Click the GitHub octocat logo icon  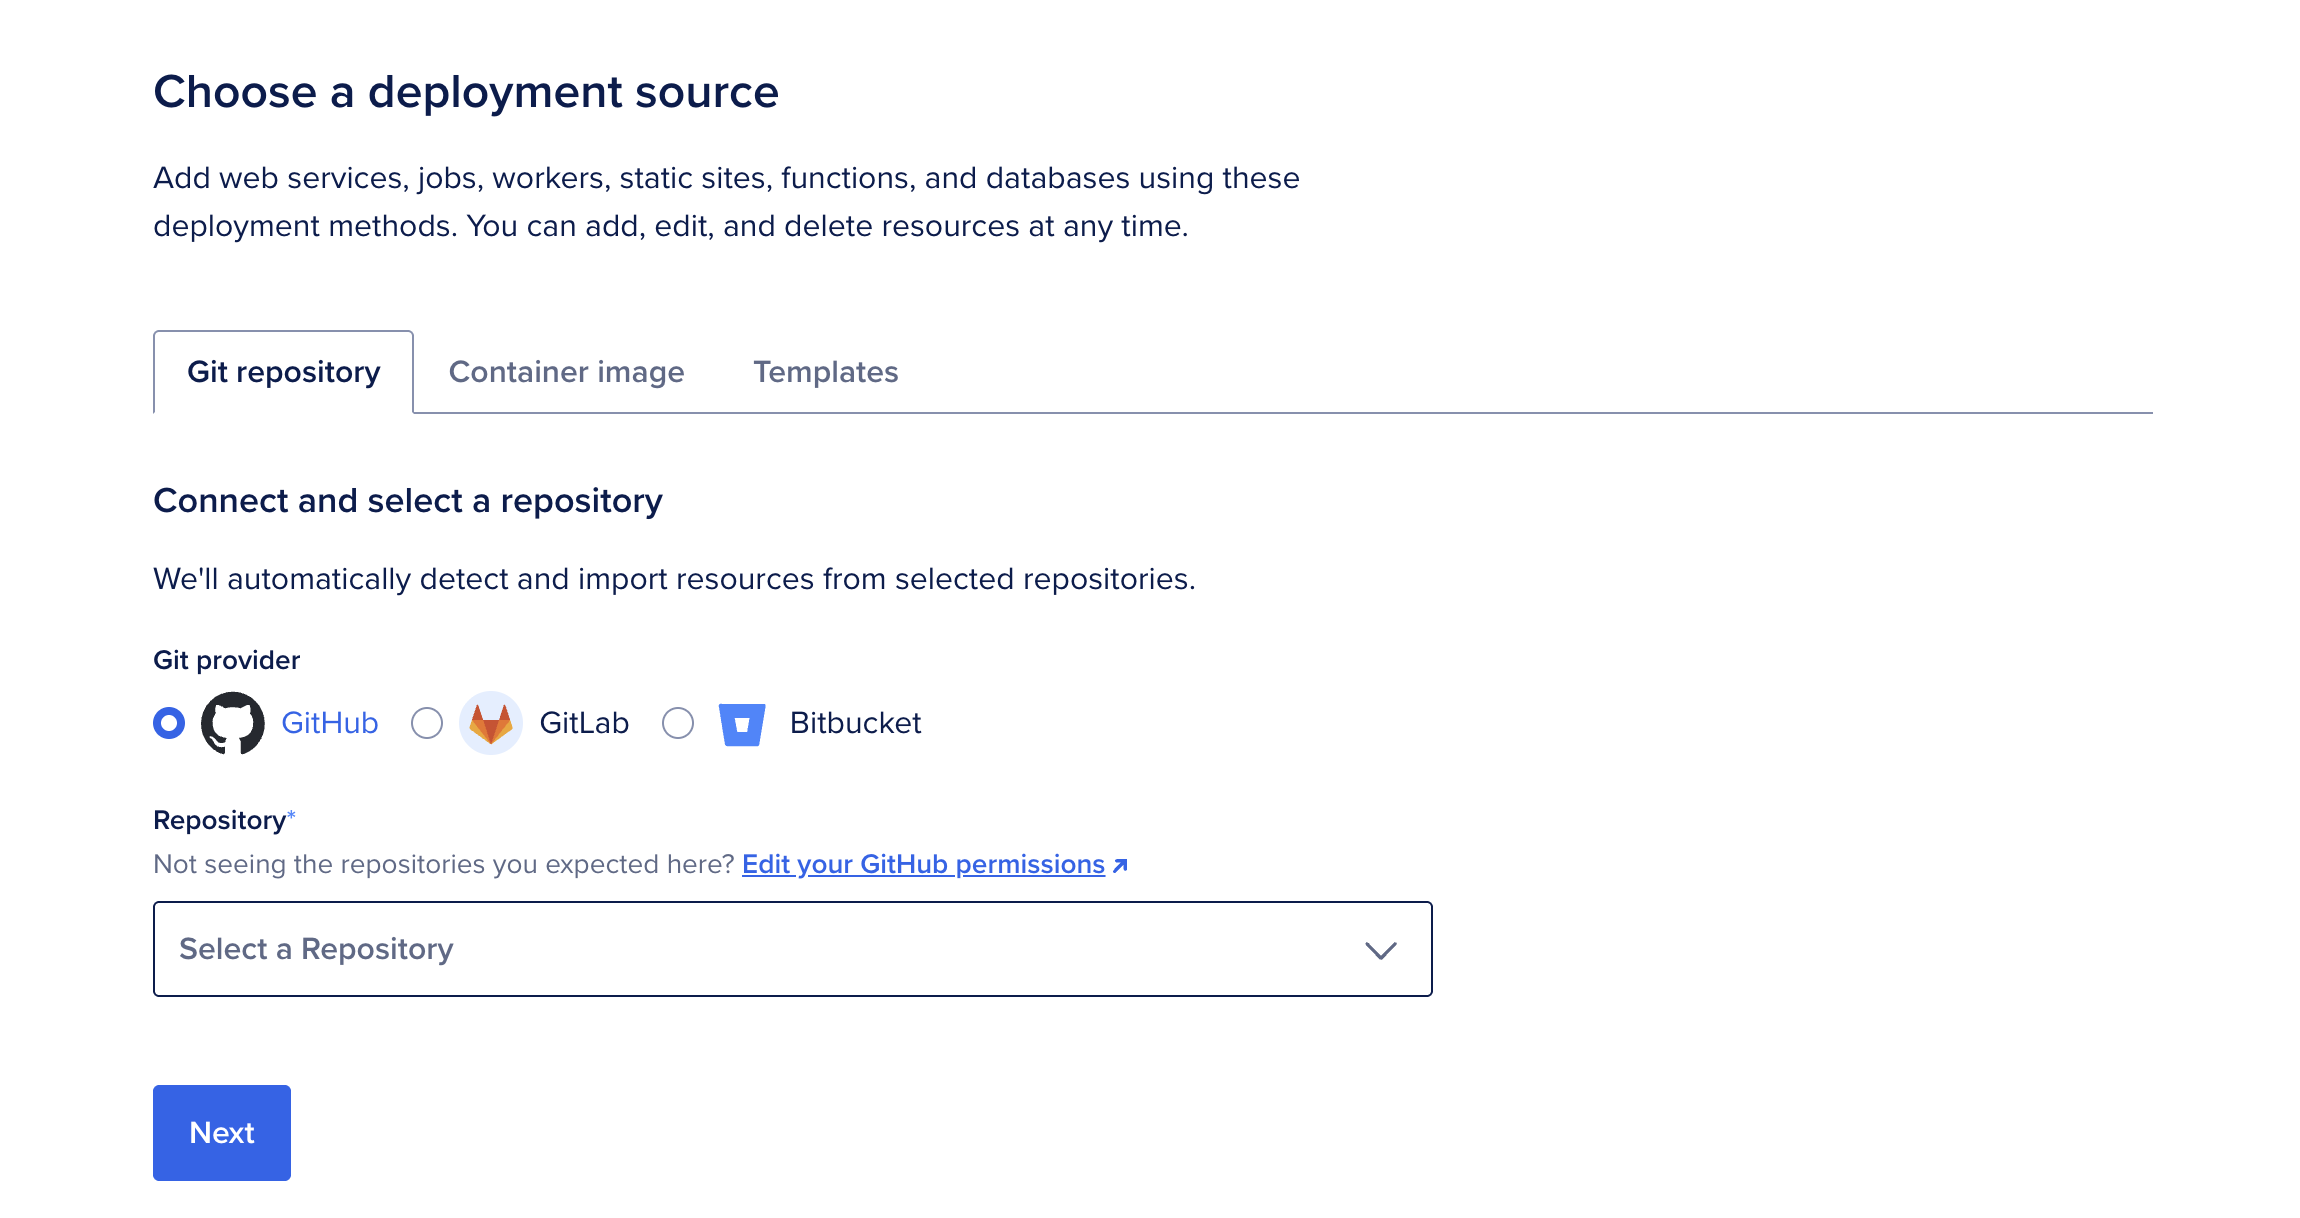click(233, 723)
